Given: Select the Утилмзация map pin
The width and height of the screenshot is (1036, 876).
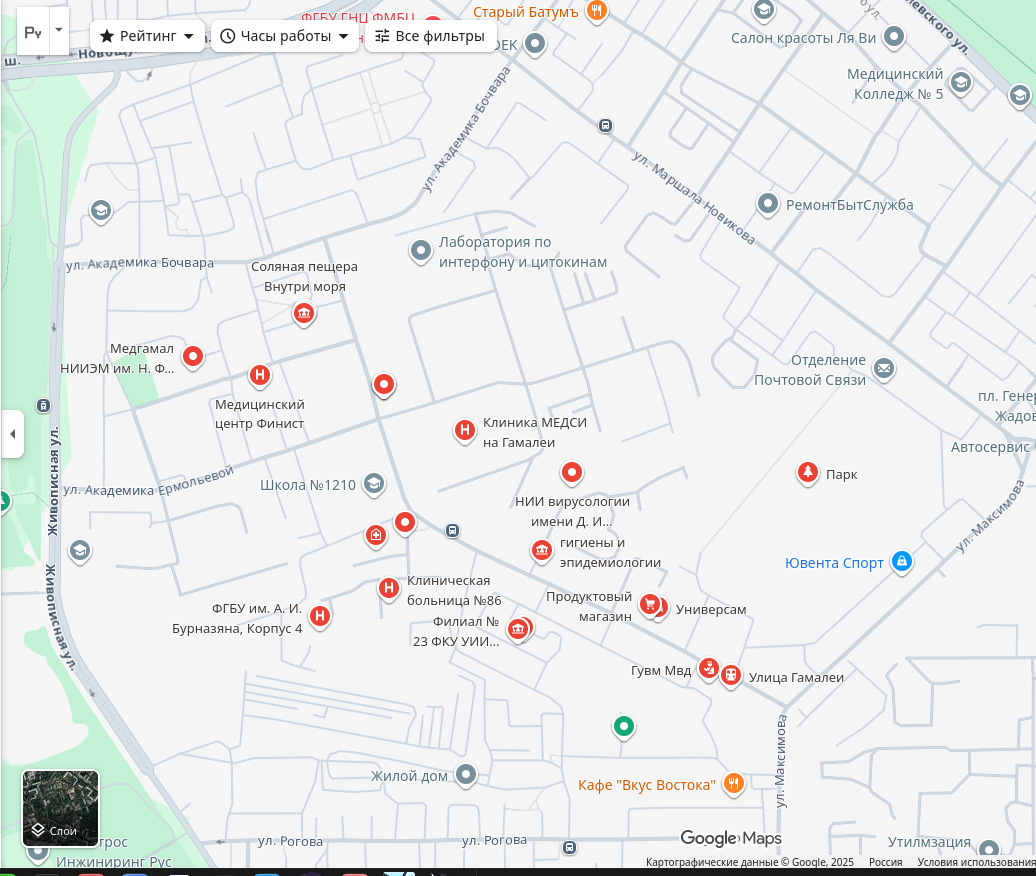Looking at the screenshot, I should (x=988, y=850).
